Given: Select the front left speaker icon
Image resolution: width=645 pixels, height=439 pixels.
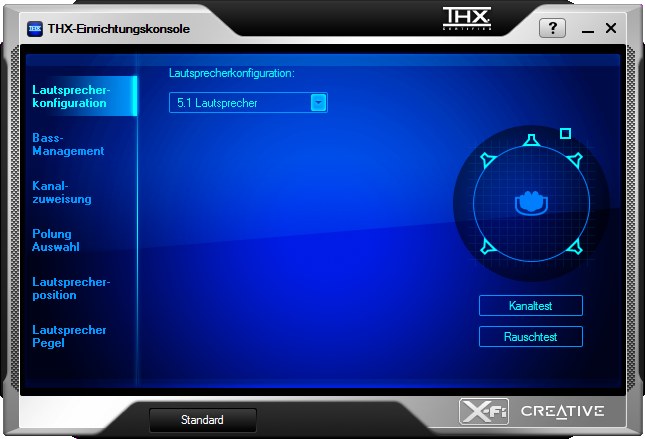Looking at the screenshot, I should 488,159.
